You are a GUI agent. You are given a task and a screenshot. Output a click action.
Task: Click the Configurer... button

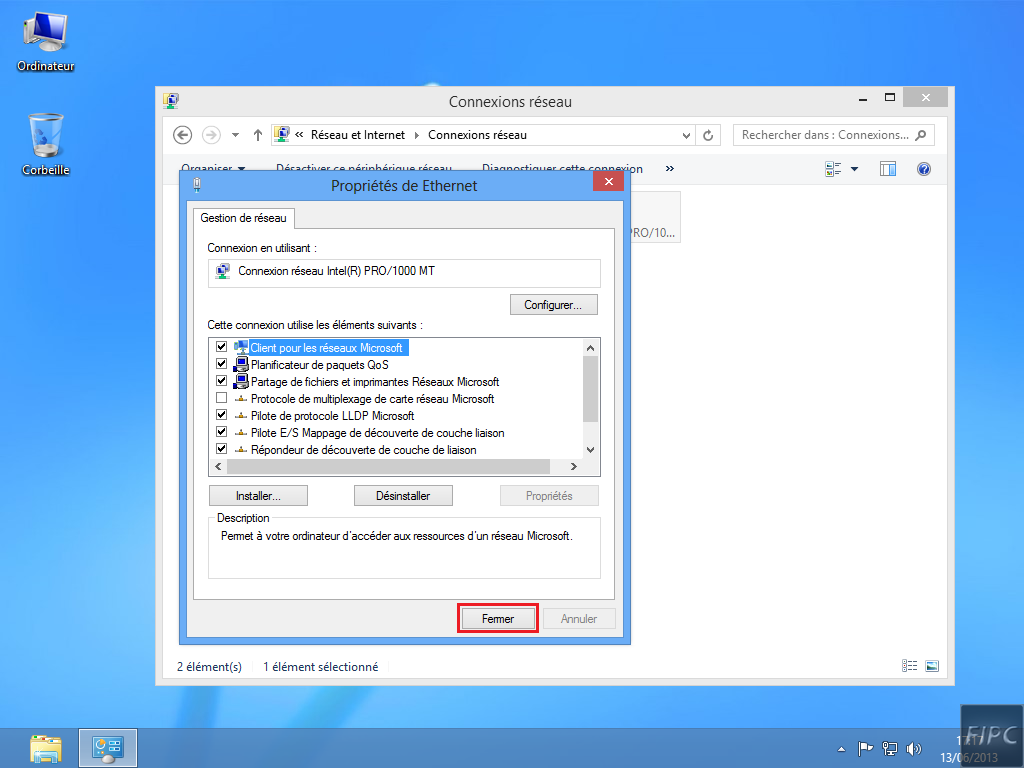553,304
